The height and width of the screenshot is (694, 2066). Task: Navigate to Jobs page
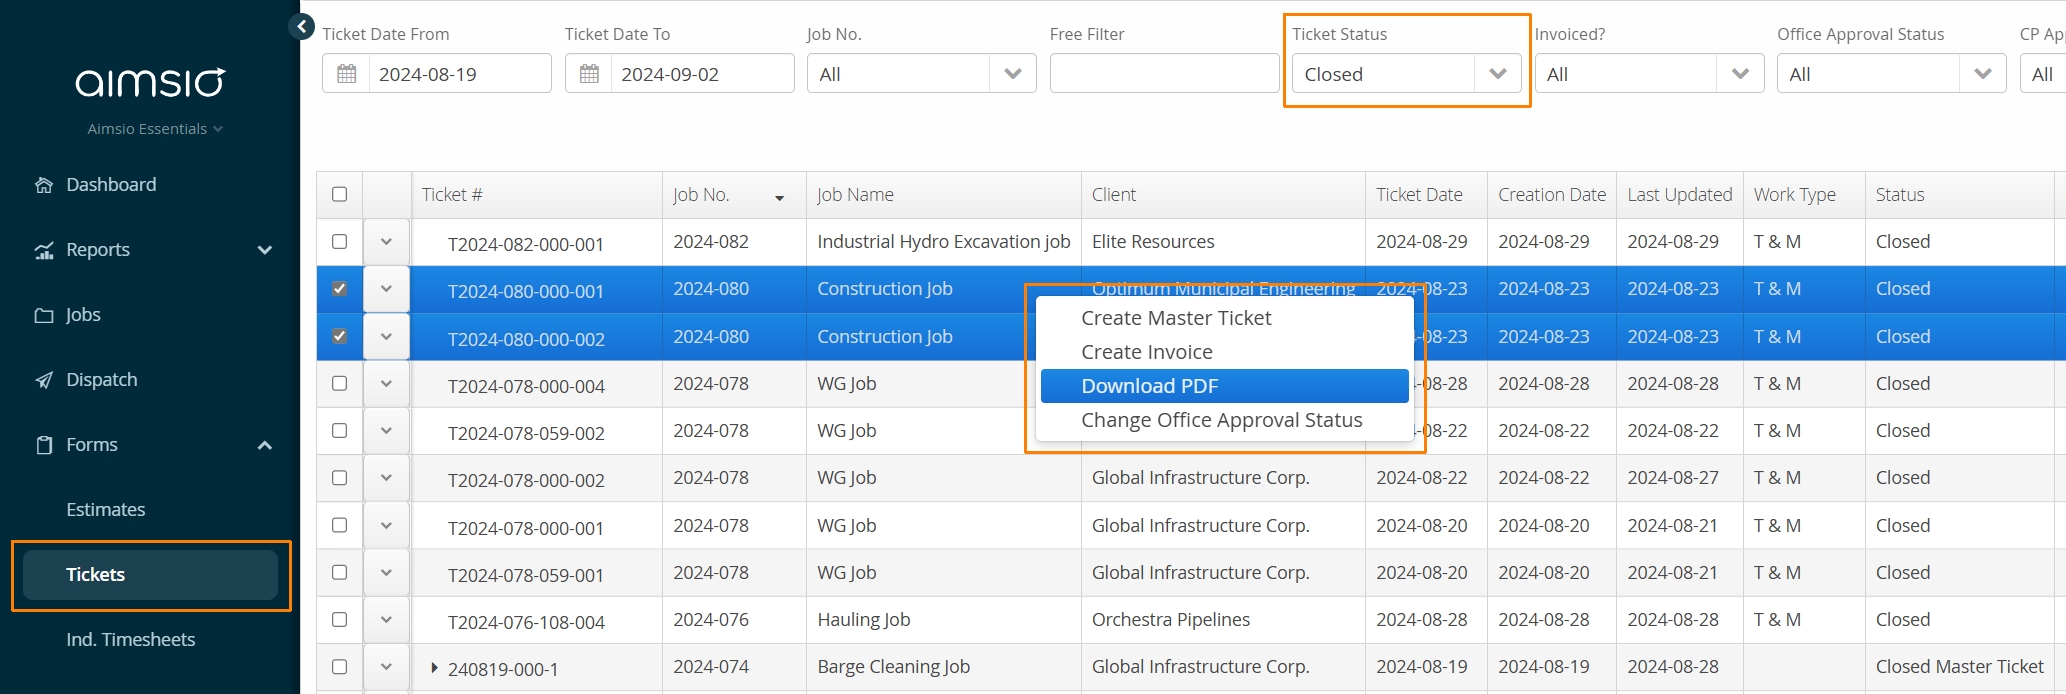click(x=83, y=315)
